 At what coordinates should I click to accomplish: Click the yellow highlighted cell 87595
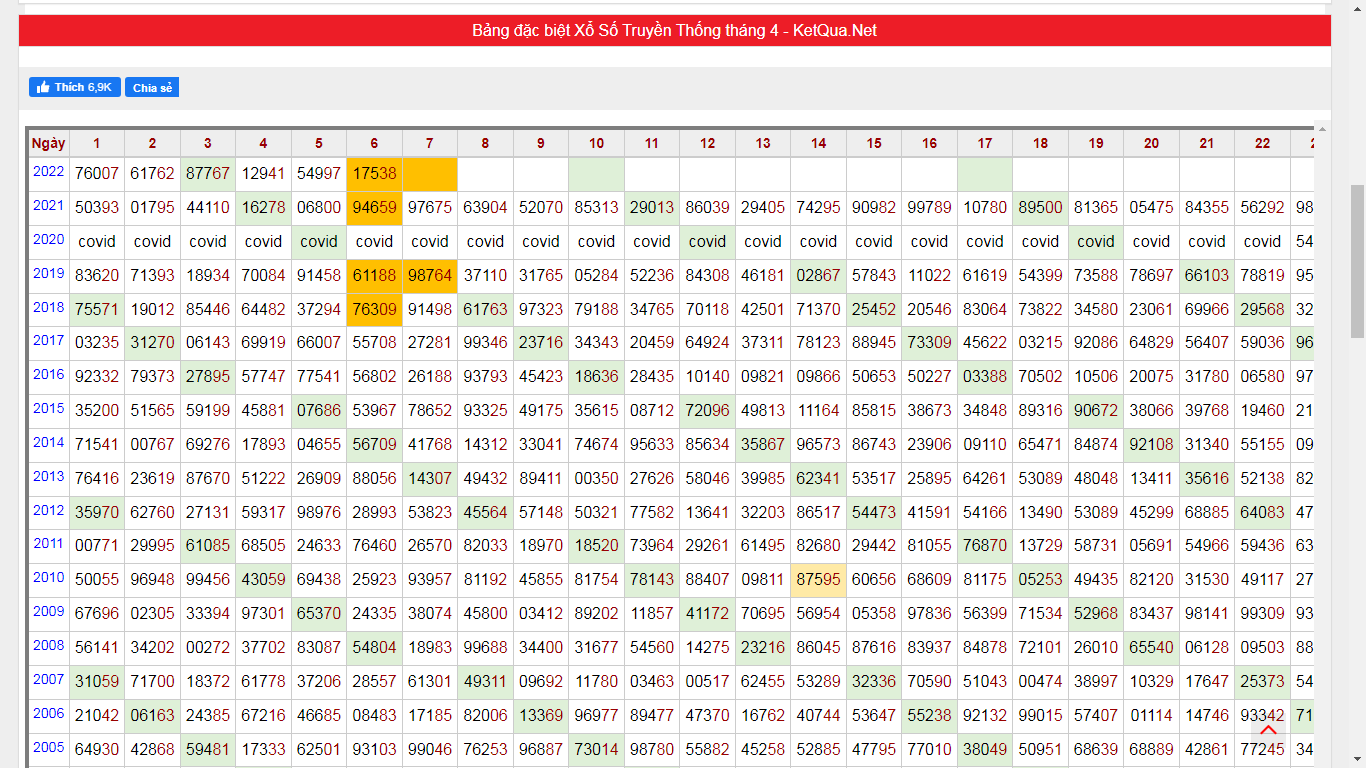pyautogui.click(x=818, y=579)
